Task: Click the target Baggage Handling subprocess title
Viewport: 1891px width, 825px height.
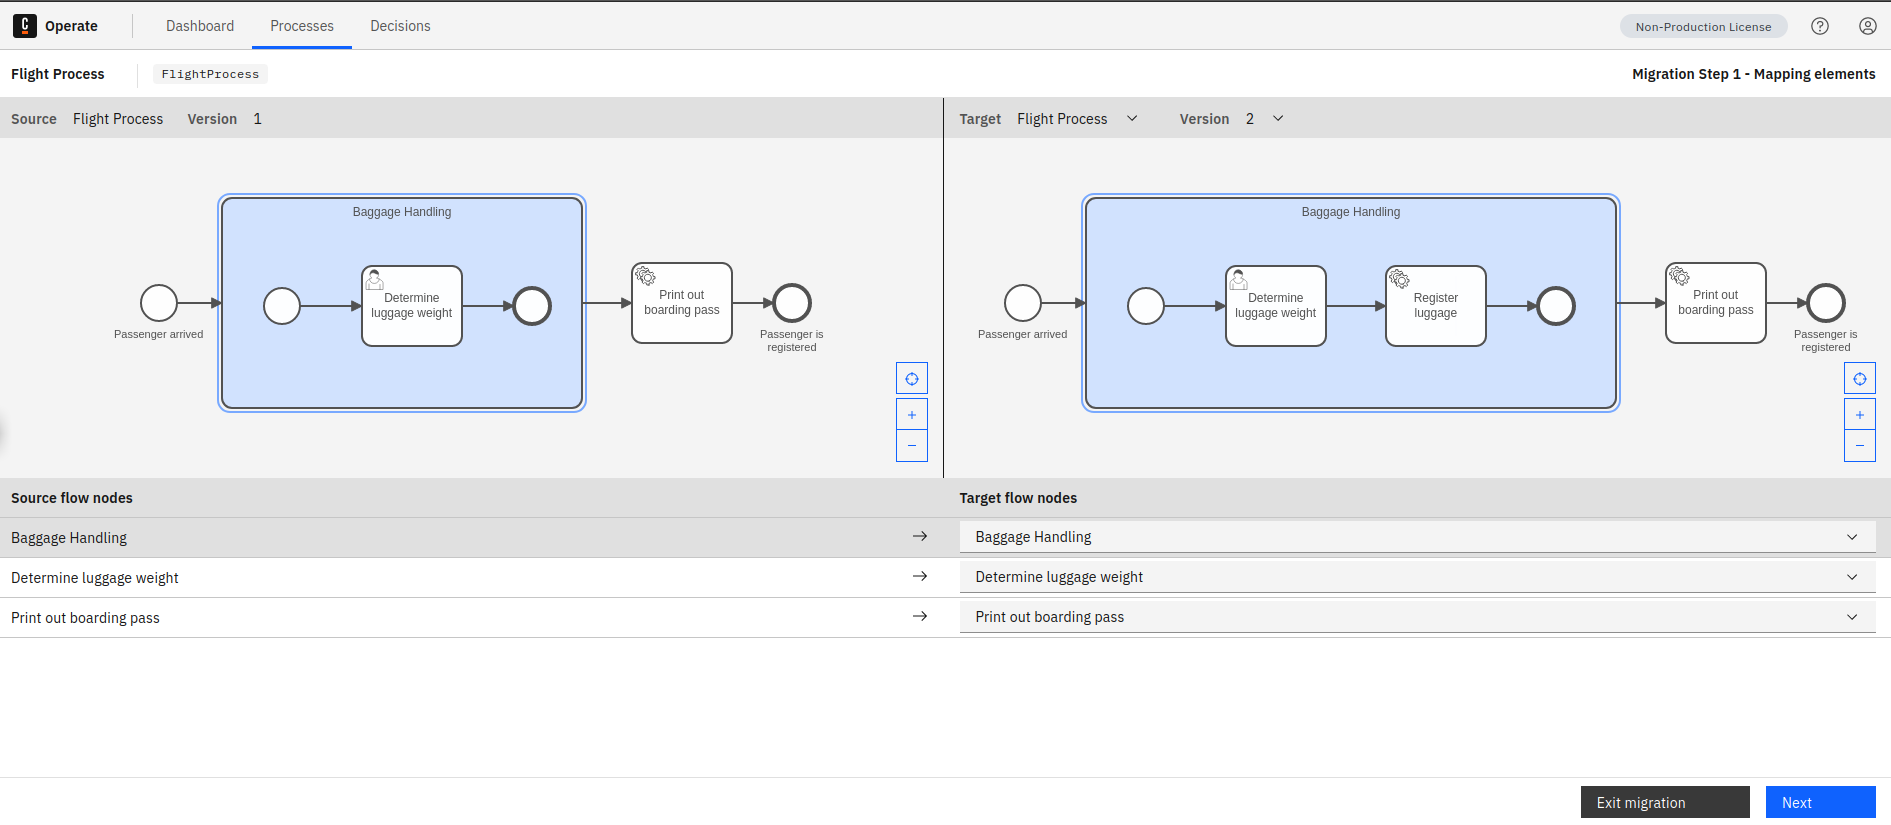Action: 1351,212
